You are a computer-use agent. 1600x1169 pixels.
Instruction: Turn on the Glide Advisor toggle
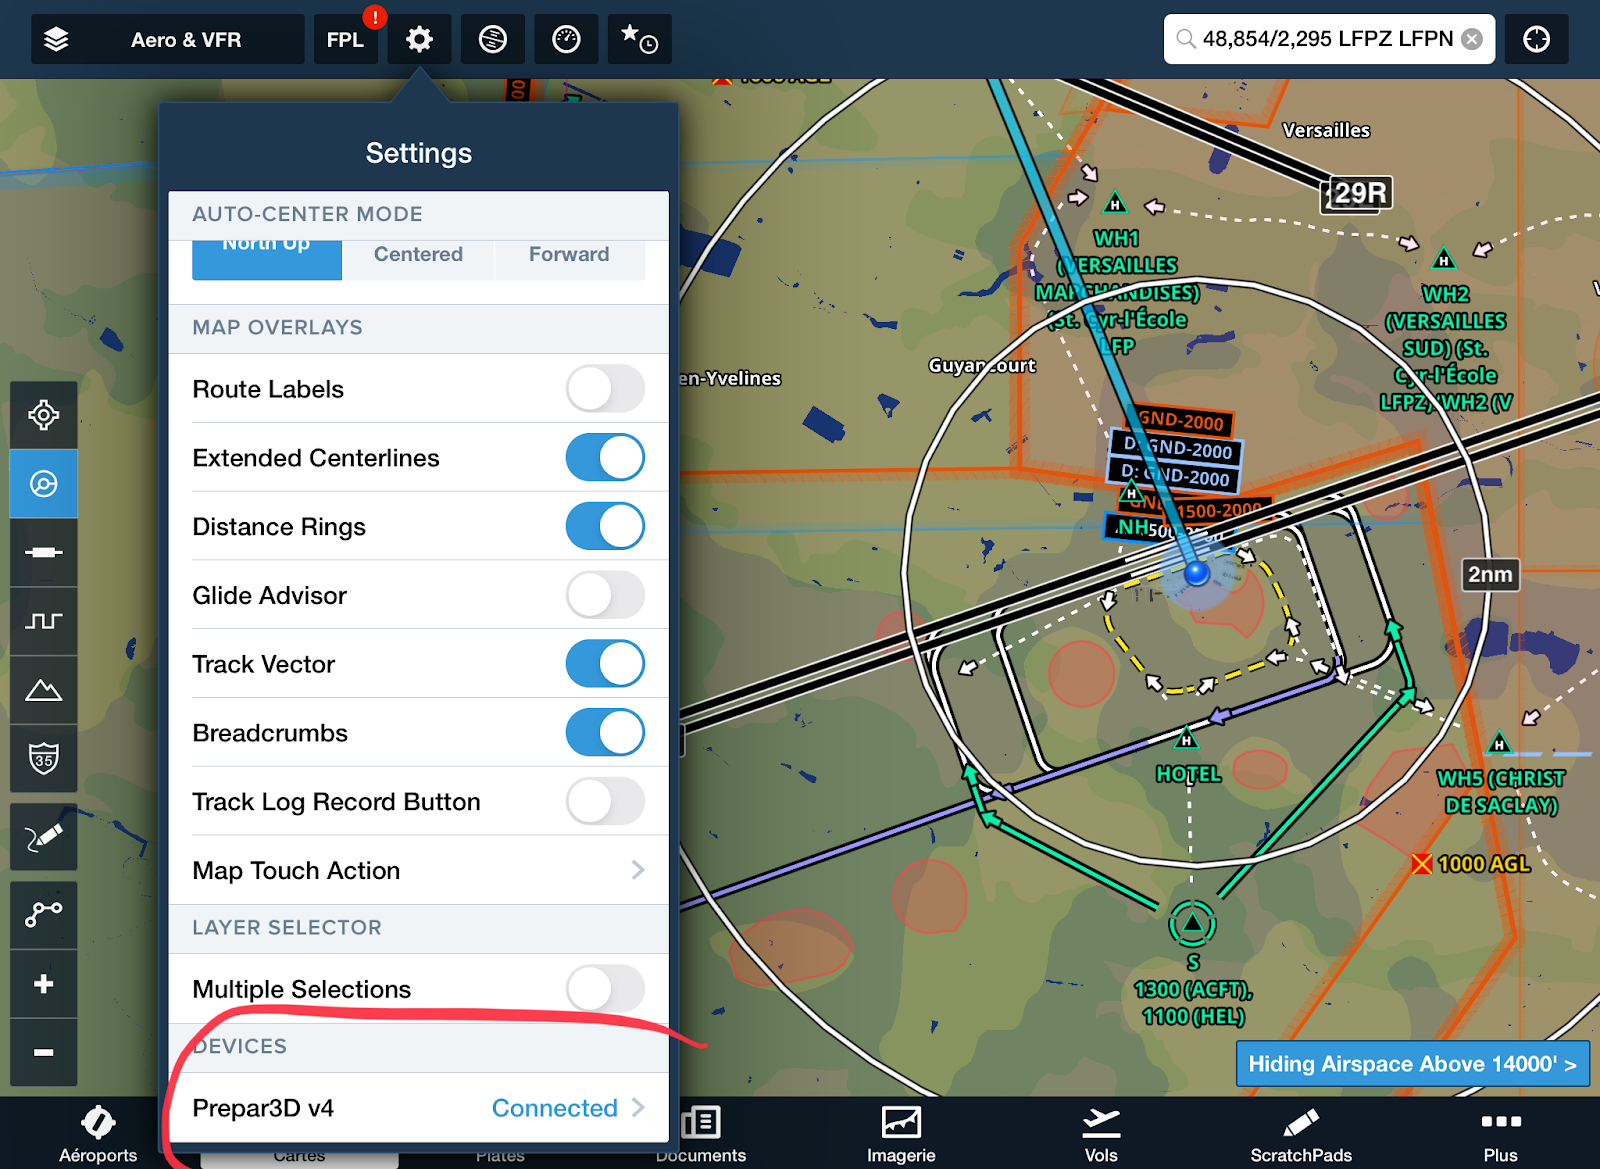(605, 595)
